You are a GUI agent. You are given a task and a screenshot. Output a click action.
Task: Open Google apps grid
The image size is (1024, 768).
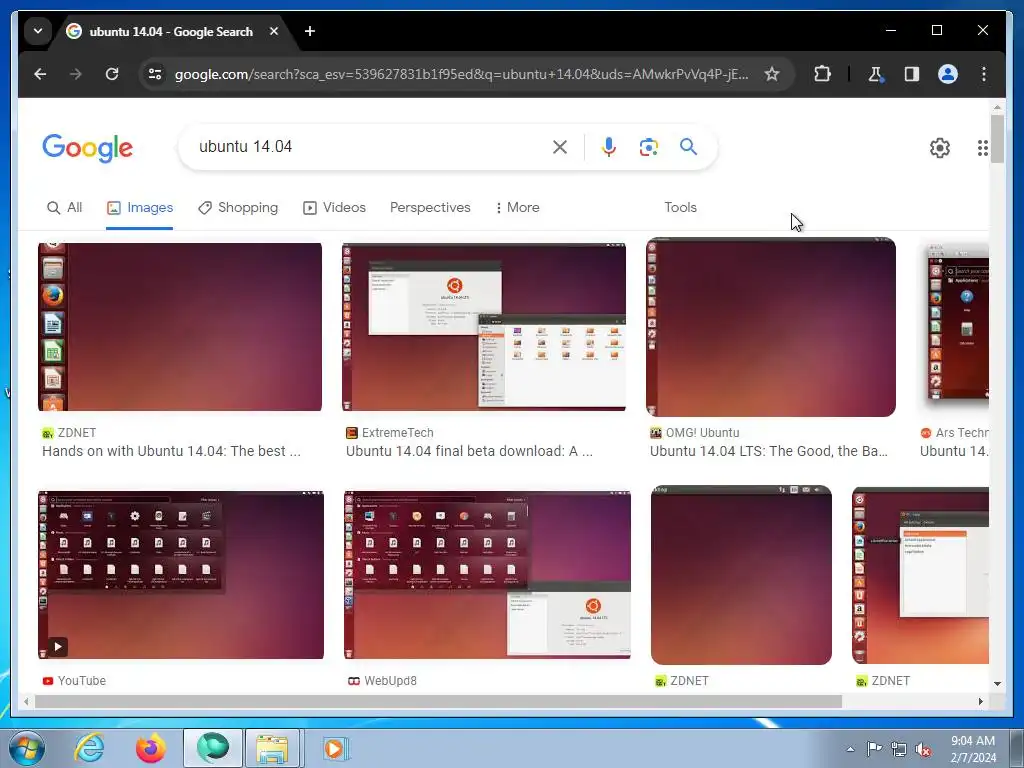[x=982, y=148]
